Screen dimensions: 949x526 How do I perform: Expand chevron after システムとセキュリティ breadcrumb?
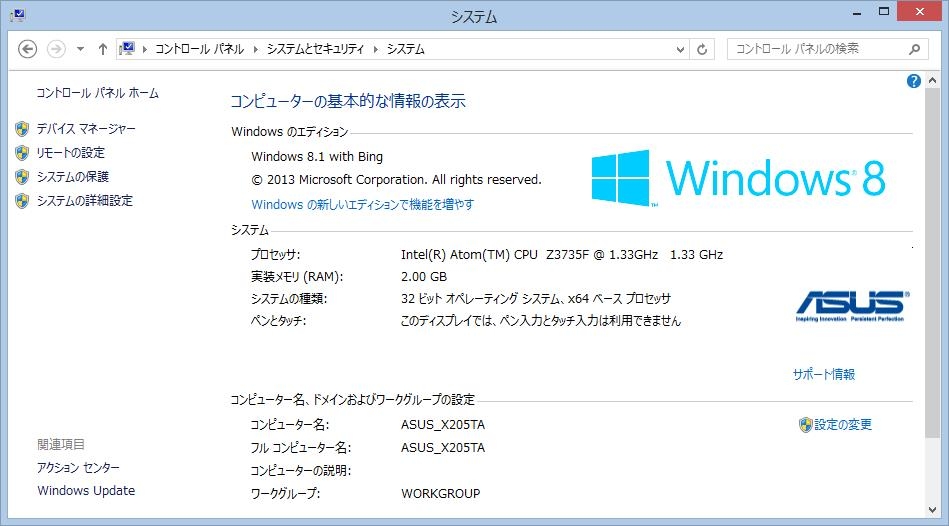pos(376,49)
